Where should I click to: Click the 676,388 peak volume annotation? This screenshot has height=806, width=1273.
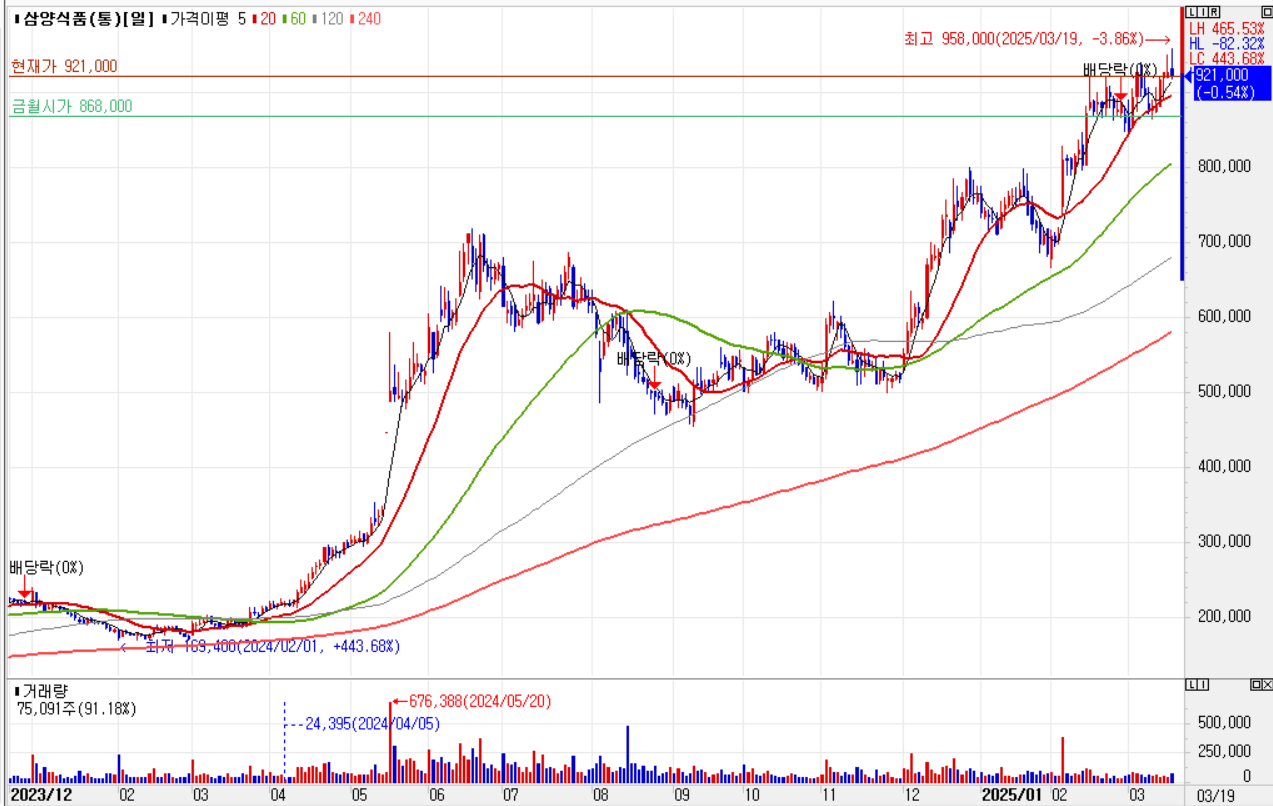tap(479, 702)
